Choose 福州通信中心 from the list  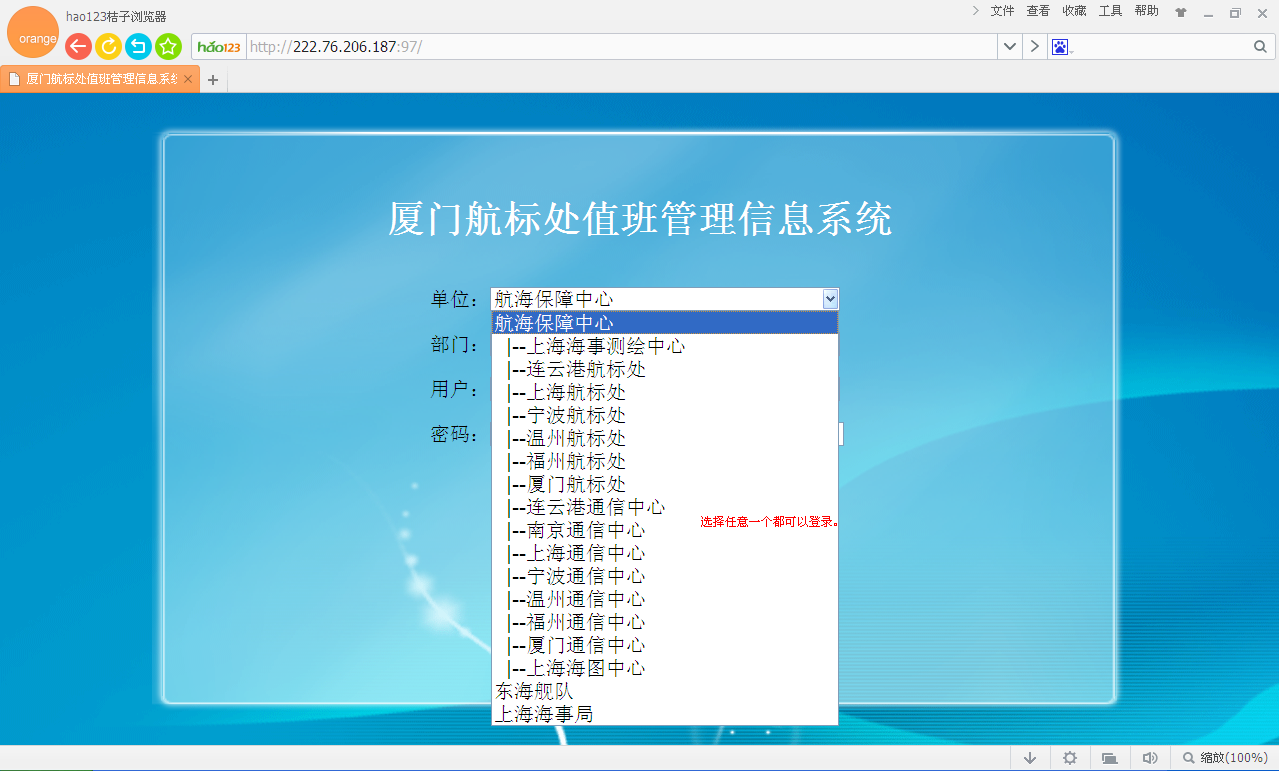664,622
